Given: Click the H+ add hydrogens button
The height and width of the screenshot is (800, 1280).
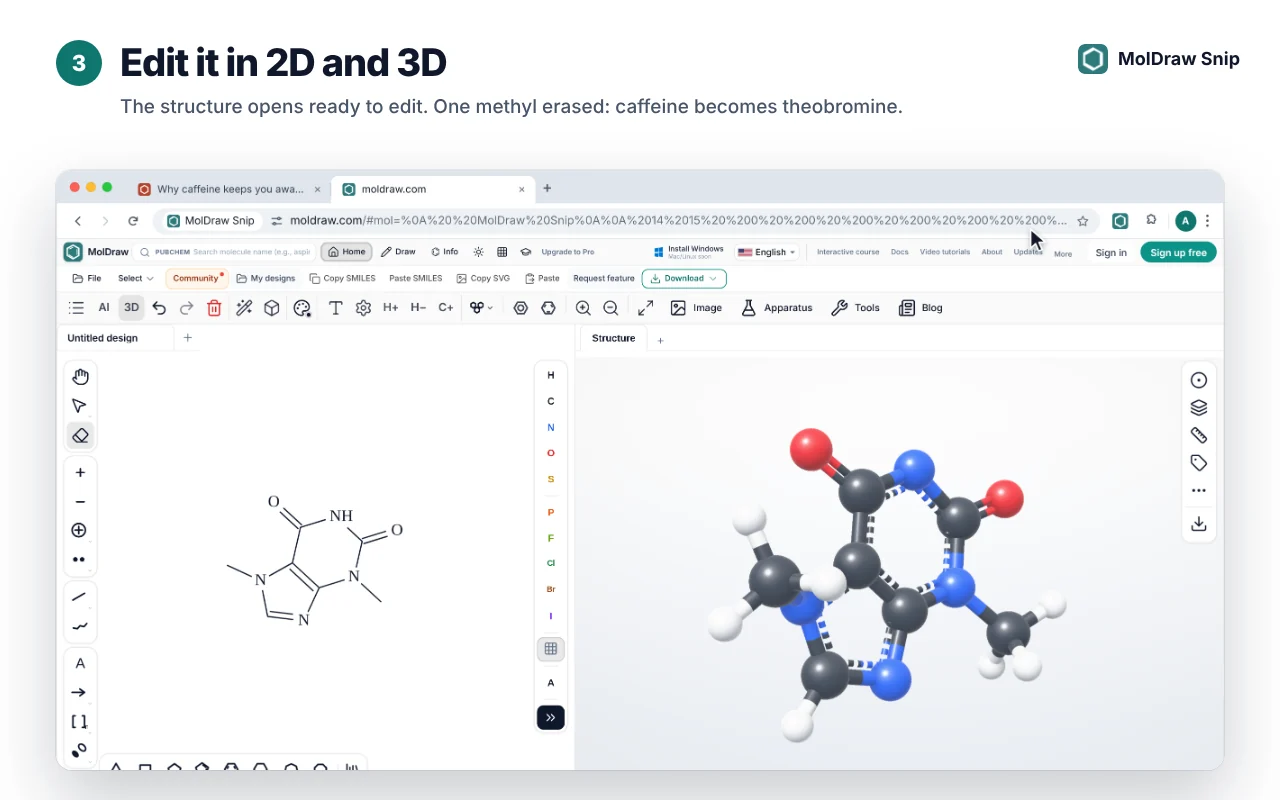Looking at the screenshot, I should pos(390,308).
